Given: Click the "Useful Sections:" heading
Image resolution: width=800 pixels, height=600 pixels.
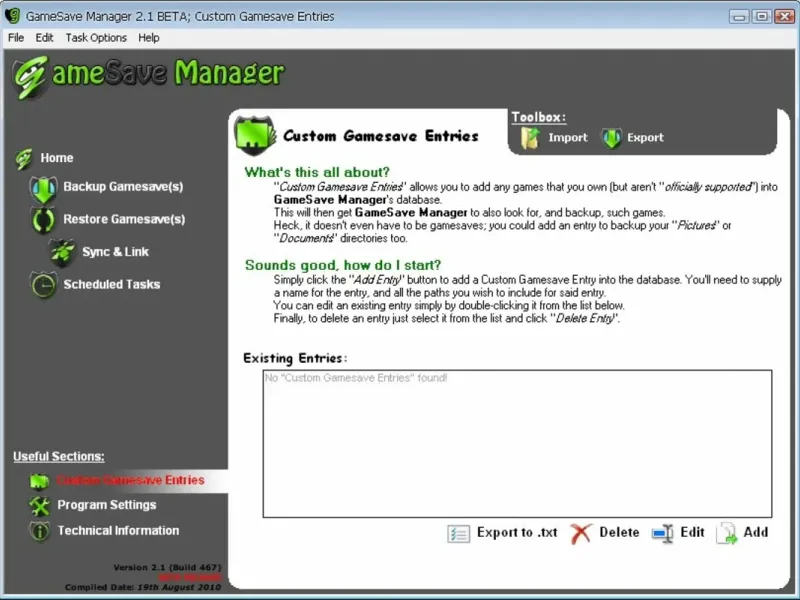Looking at the screenshot, I should (x=59, y=457).
